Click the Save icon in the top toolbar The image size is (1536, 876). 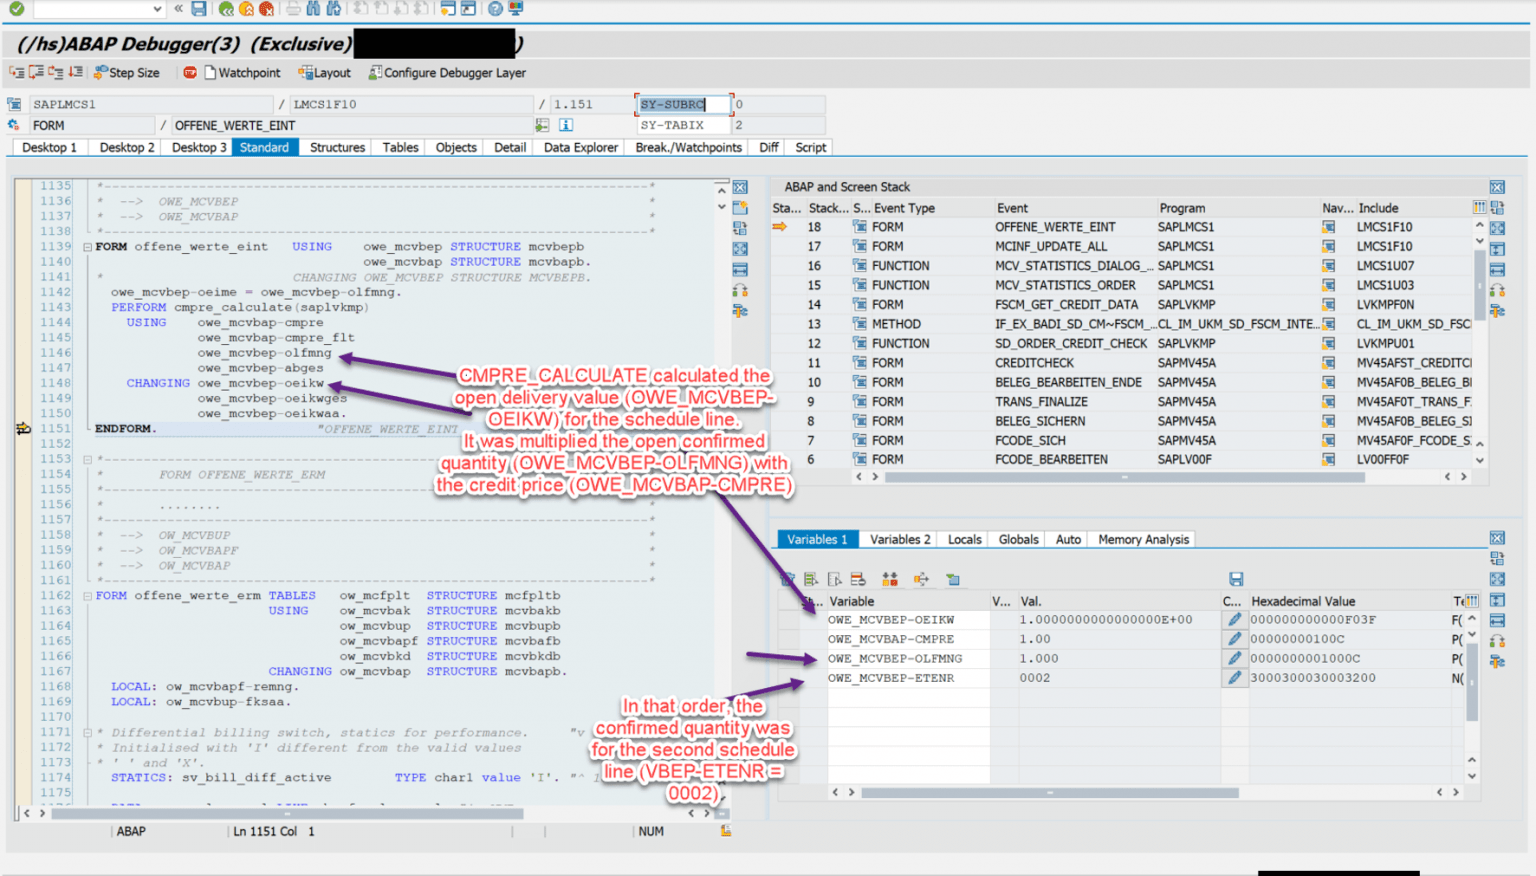coord(199,8)
